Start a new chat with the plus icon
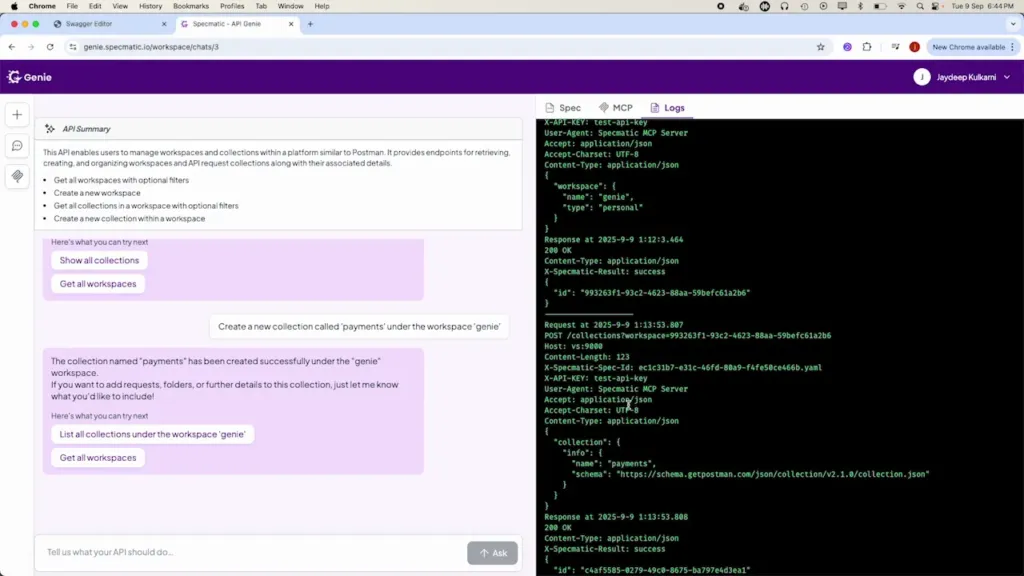Screen dimensions: 1024x576 pos(17,115)
